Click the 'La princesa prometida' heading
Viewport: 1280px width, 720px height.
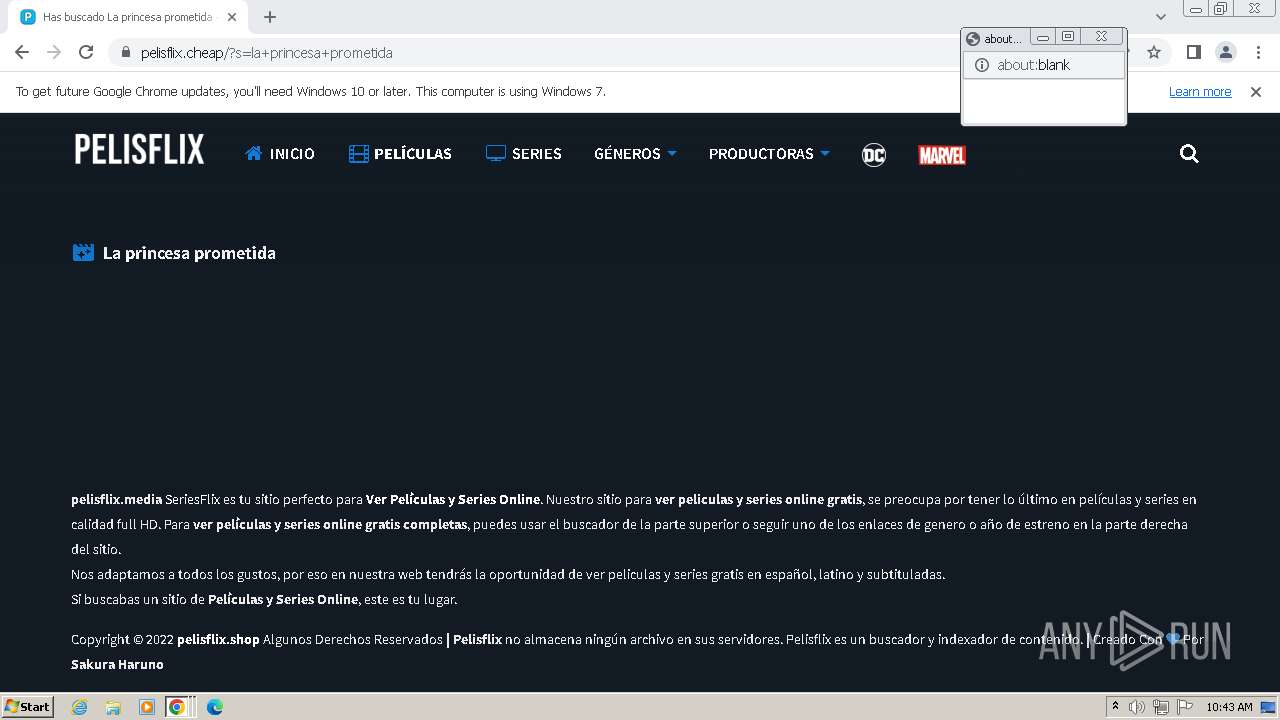pos(189,253)
